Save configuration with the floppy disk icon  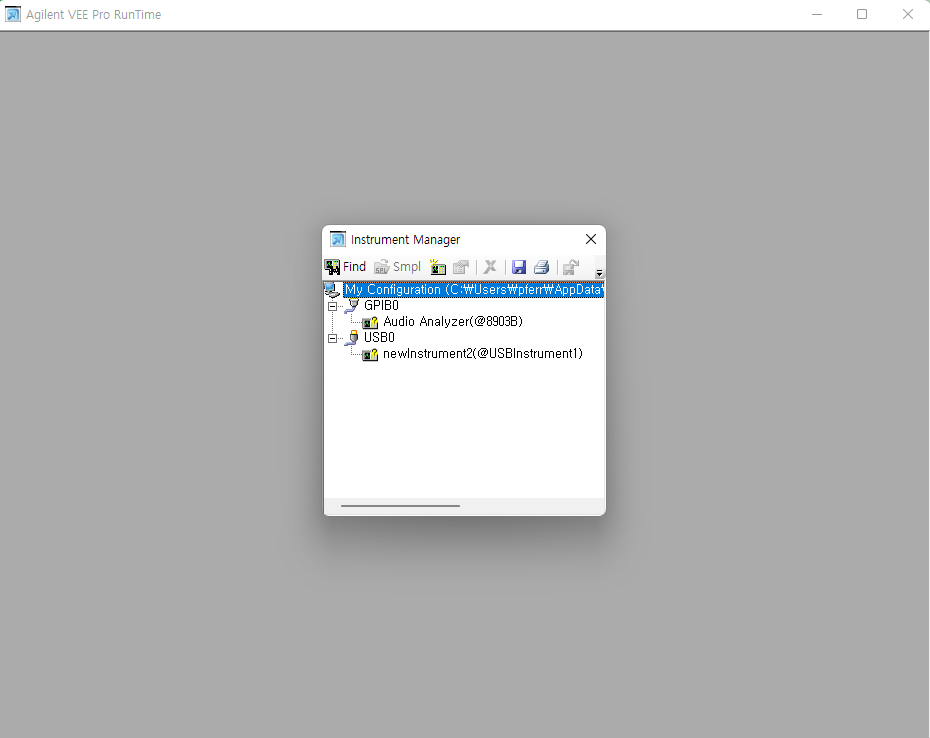click(x=519, y=267)
